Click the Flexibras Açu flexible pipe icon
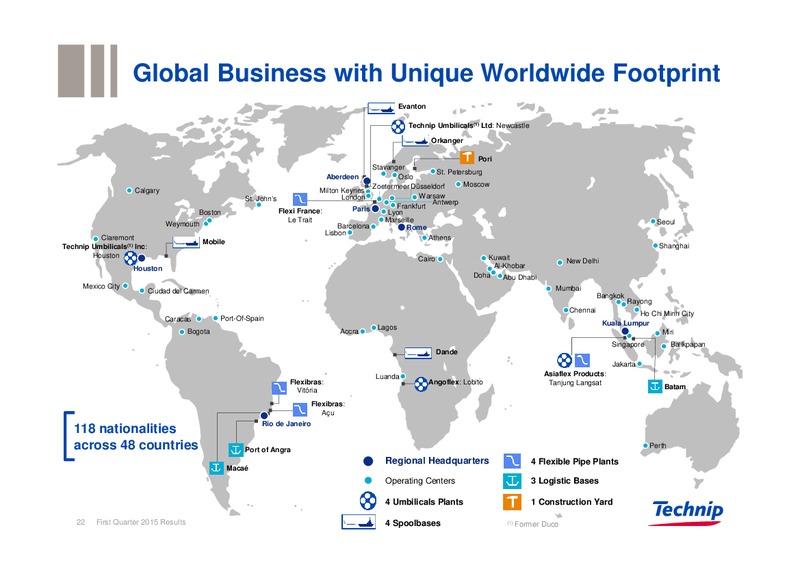 coord(299,409)
